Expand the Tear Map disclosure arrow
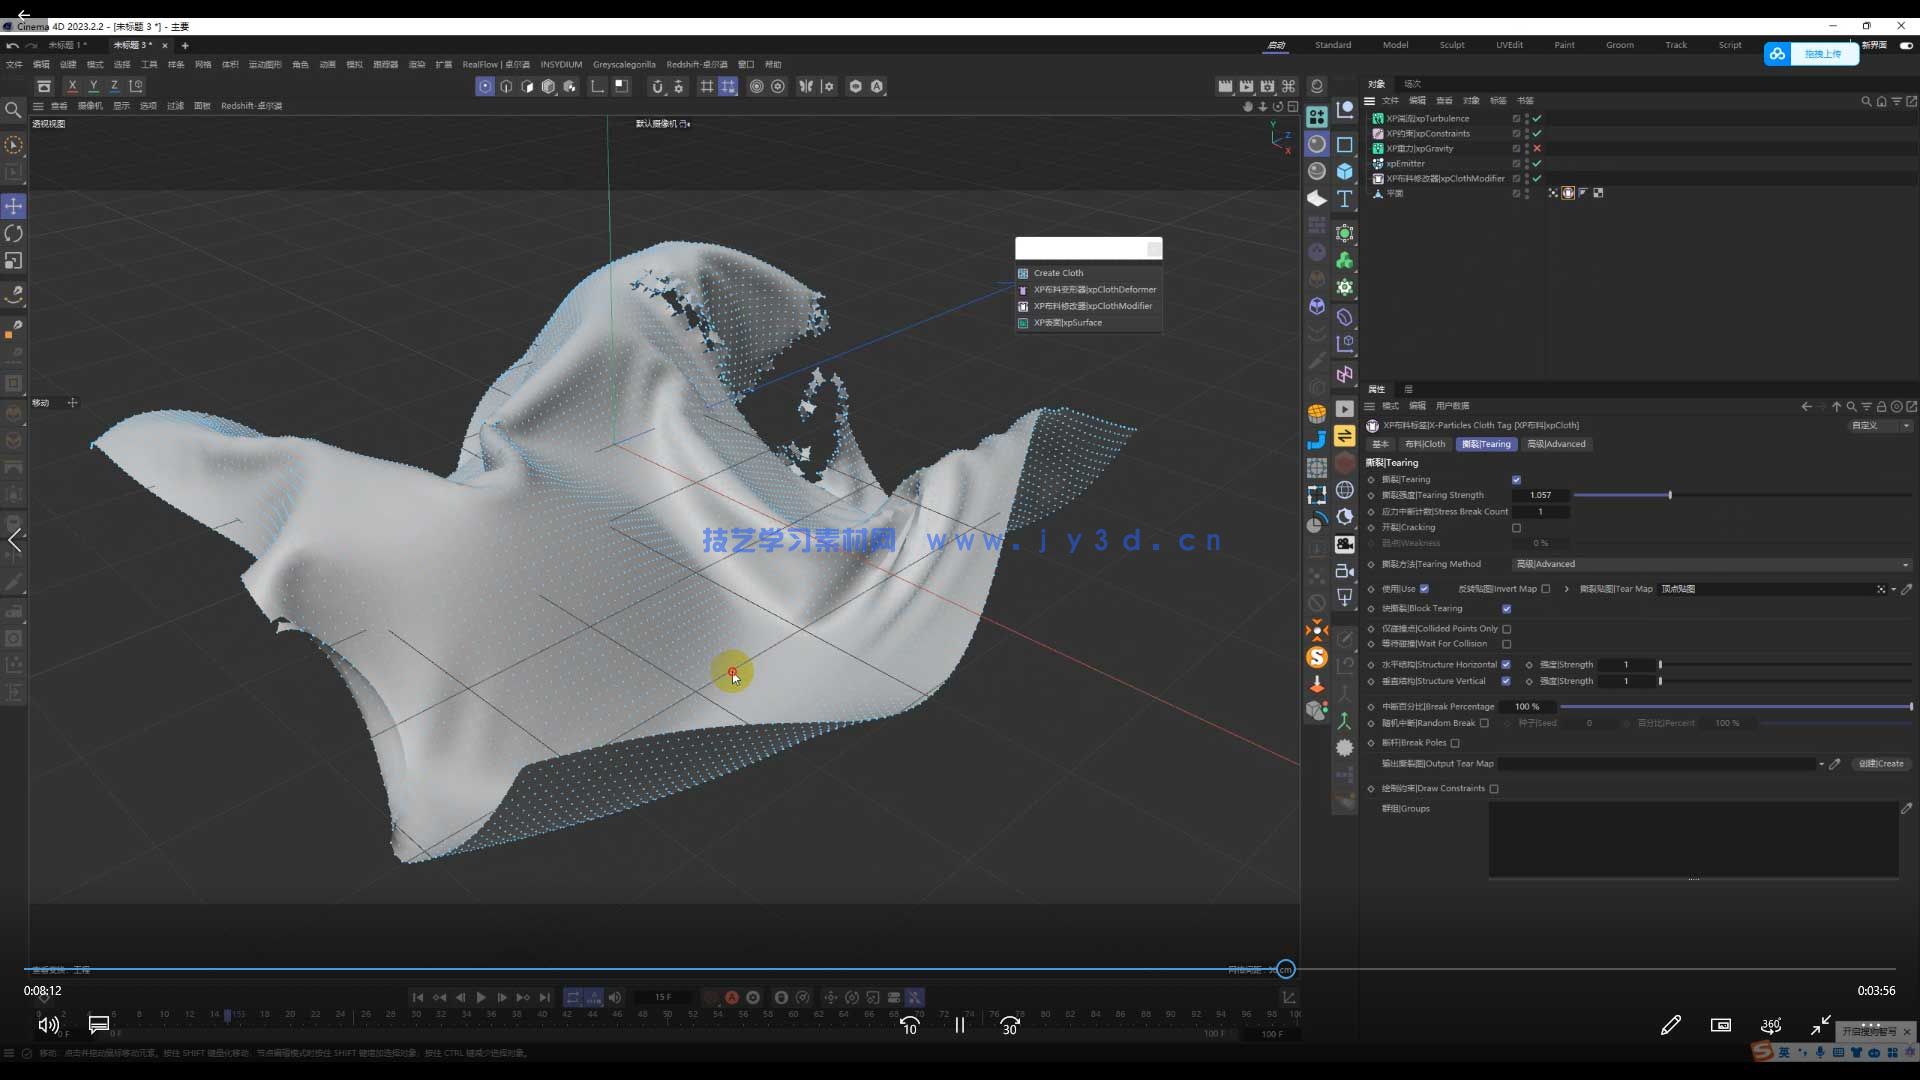 pos(1567,589)
